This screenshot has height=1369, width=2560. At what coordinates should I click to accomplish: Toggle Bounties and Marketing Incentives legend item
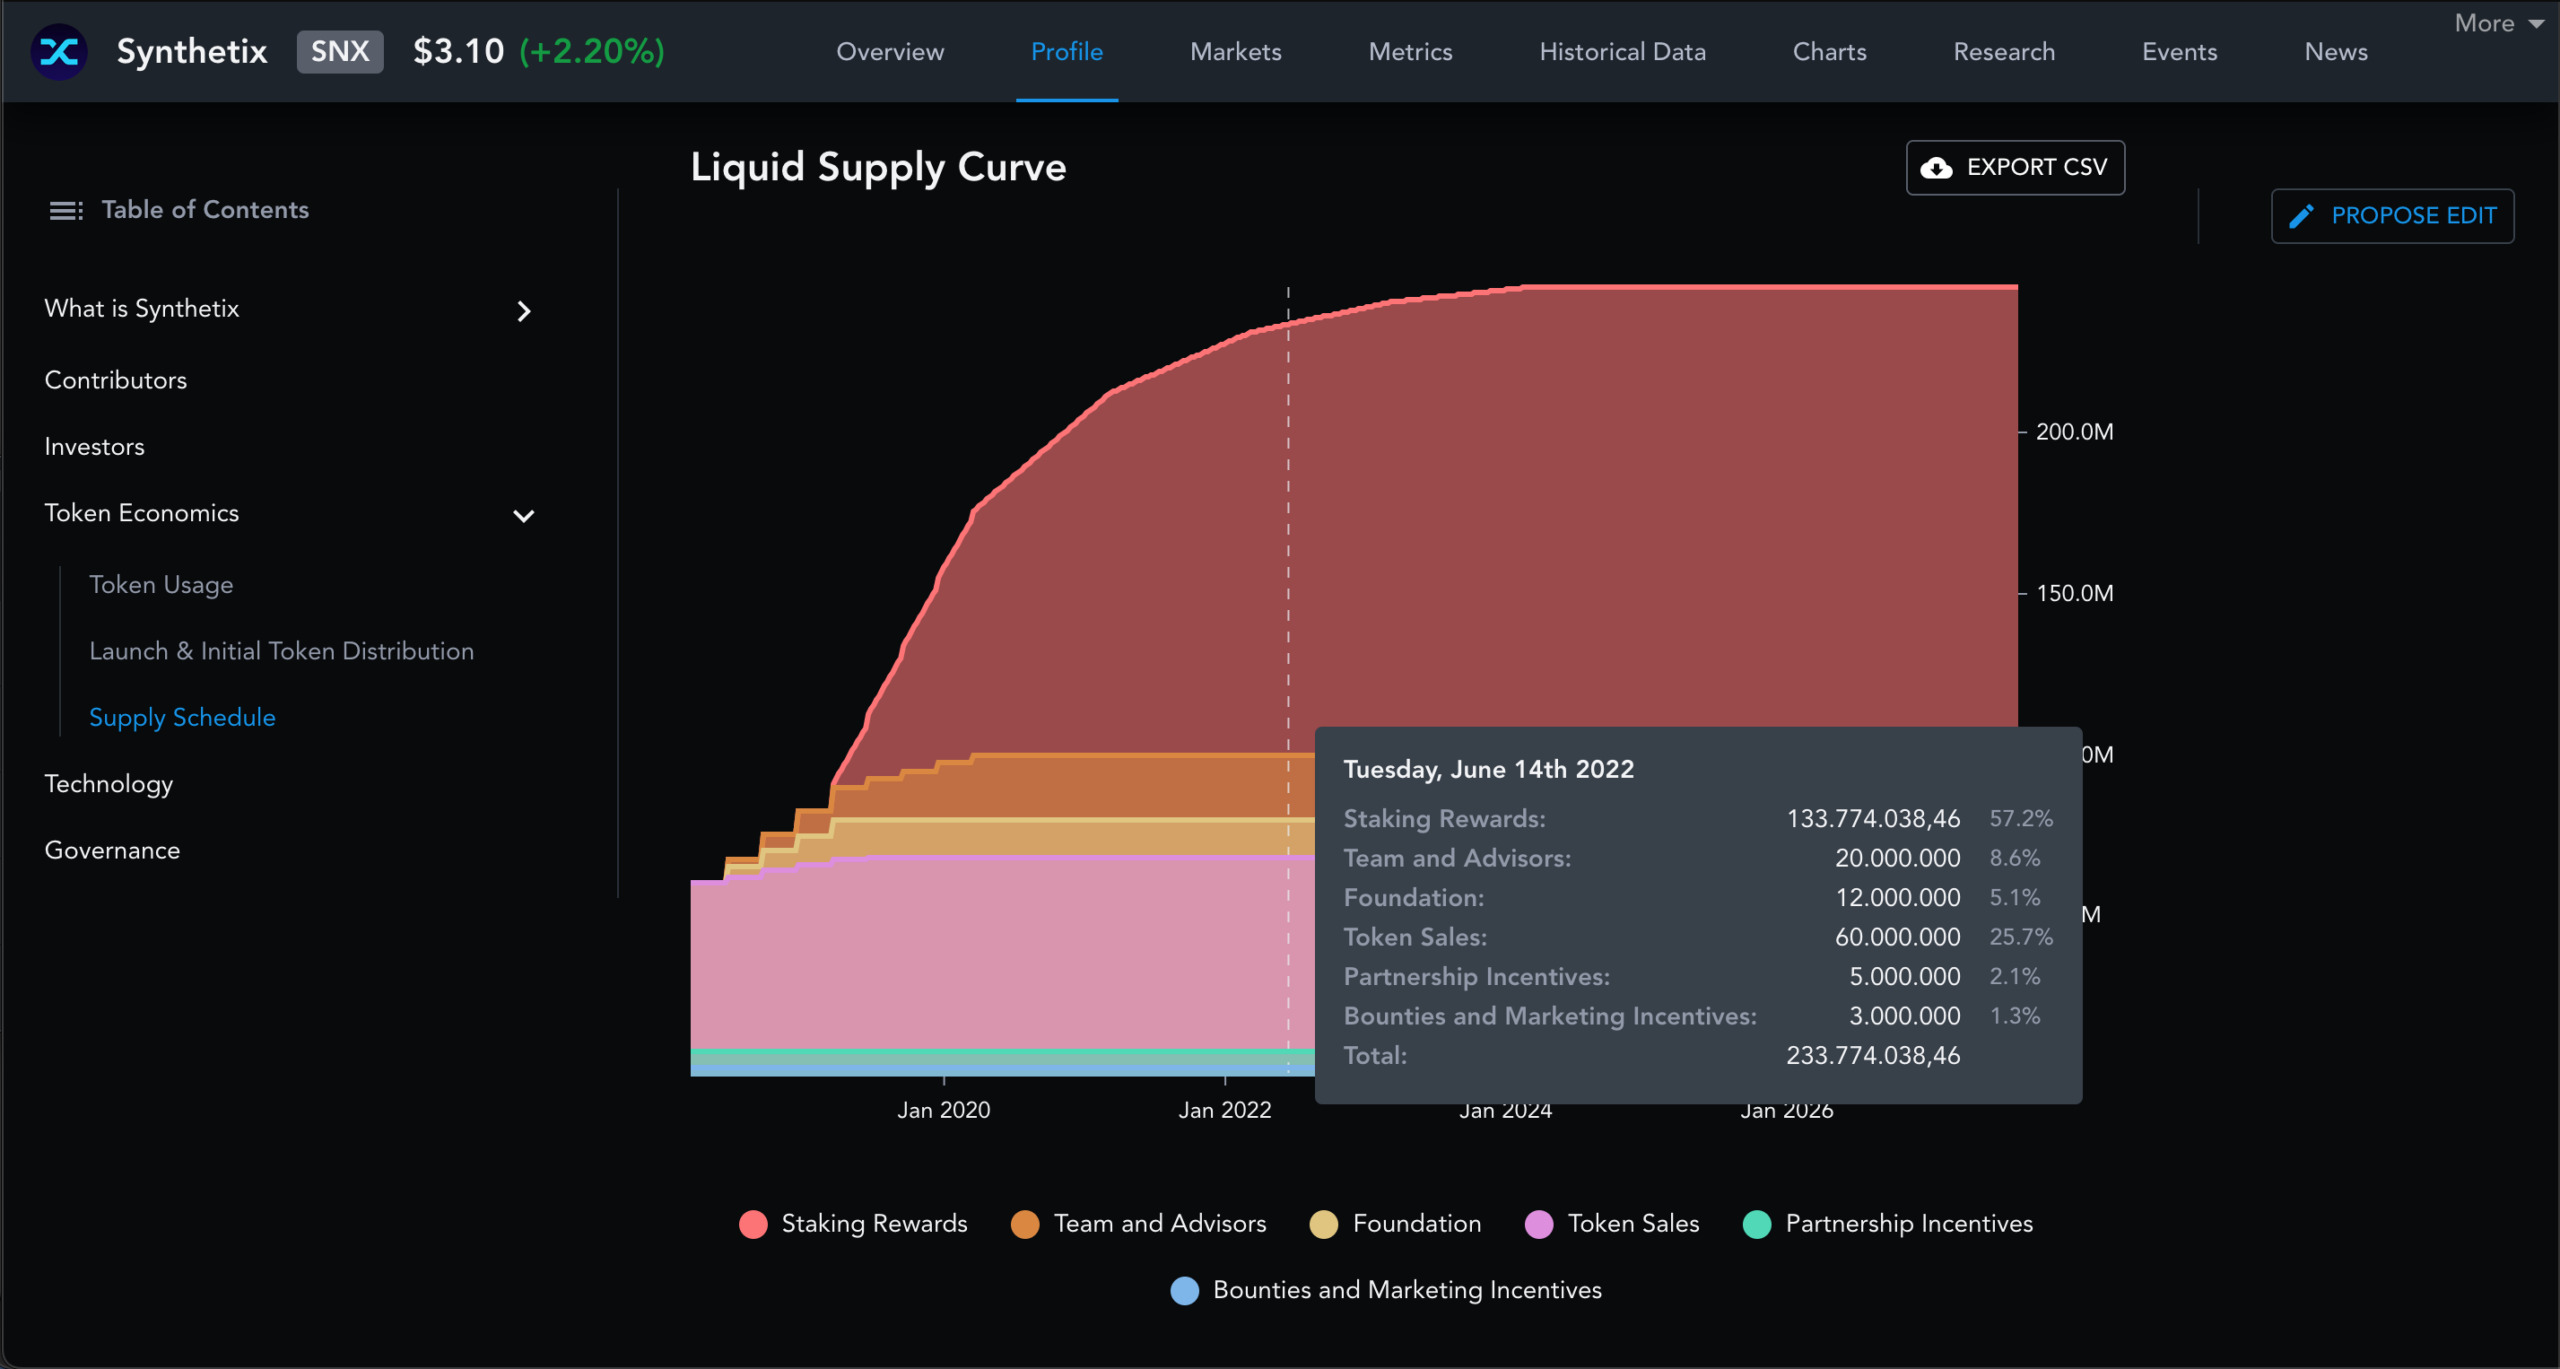[1386, 1290]
